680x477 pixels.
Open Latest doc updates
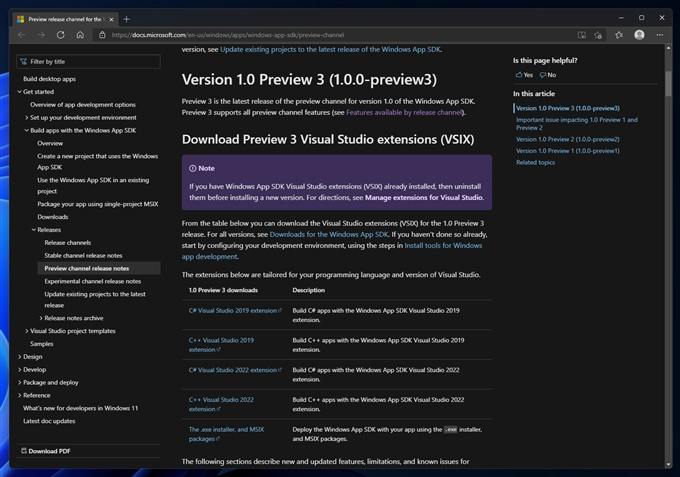coord(49,421)
